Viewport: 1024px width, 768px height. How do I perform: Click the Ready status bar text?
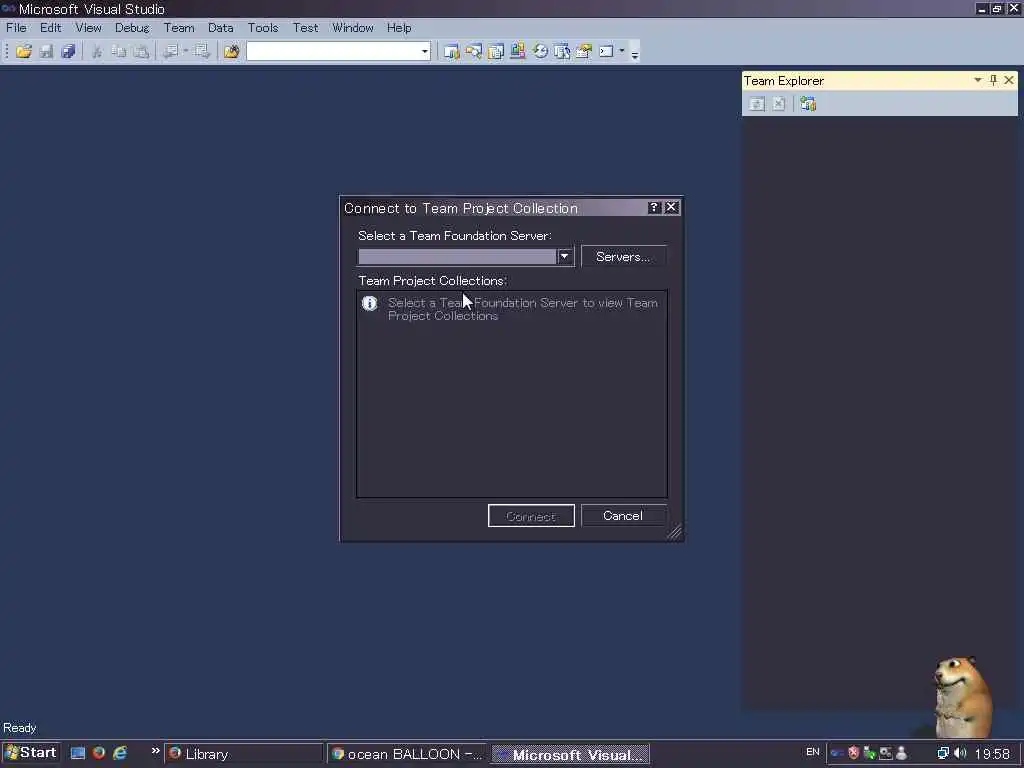coord(20,728)
